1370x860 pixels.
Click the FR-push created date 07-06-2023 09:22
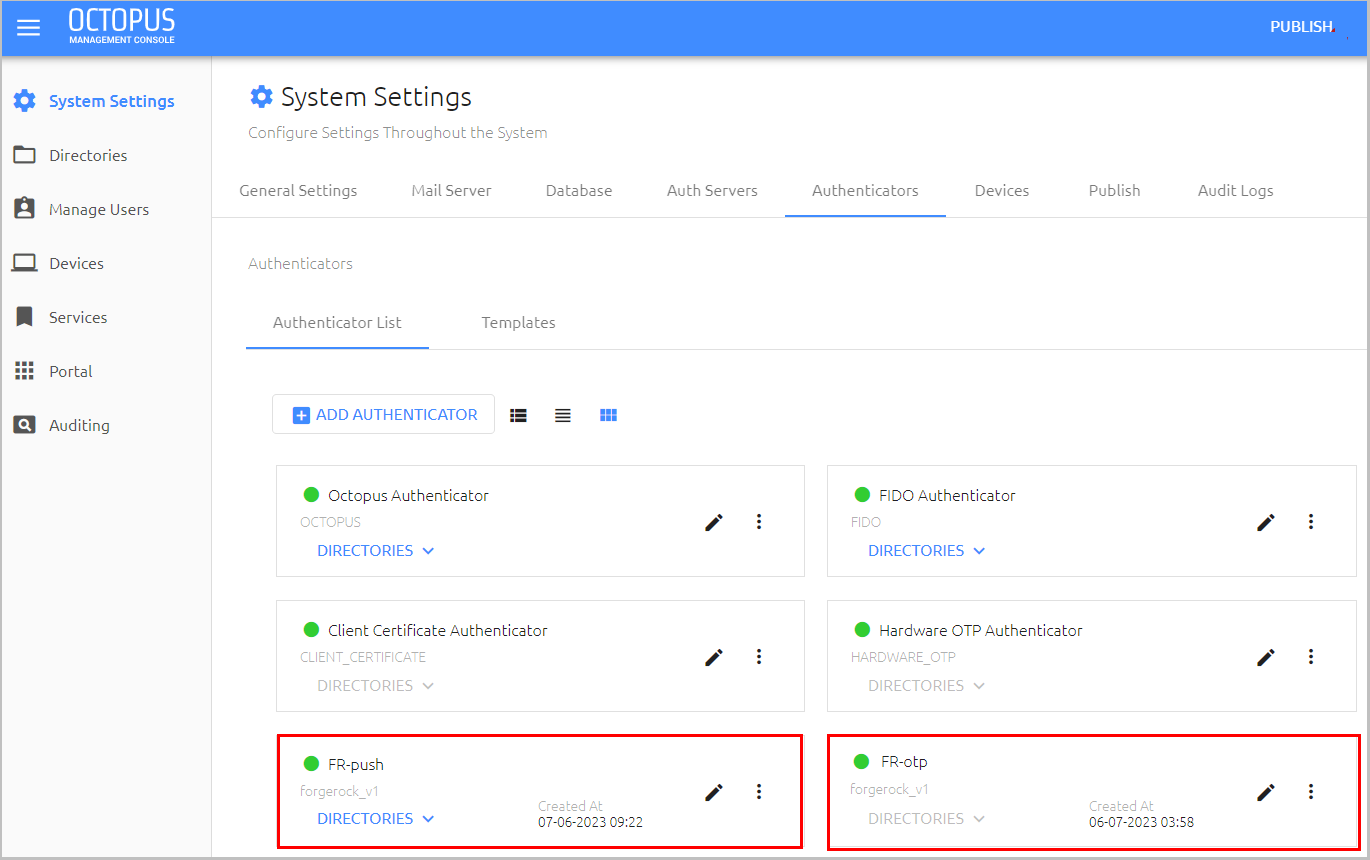pyautogui.click(x=590, y=822)
